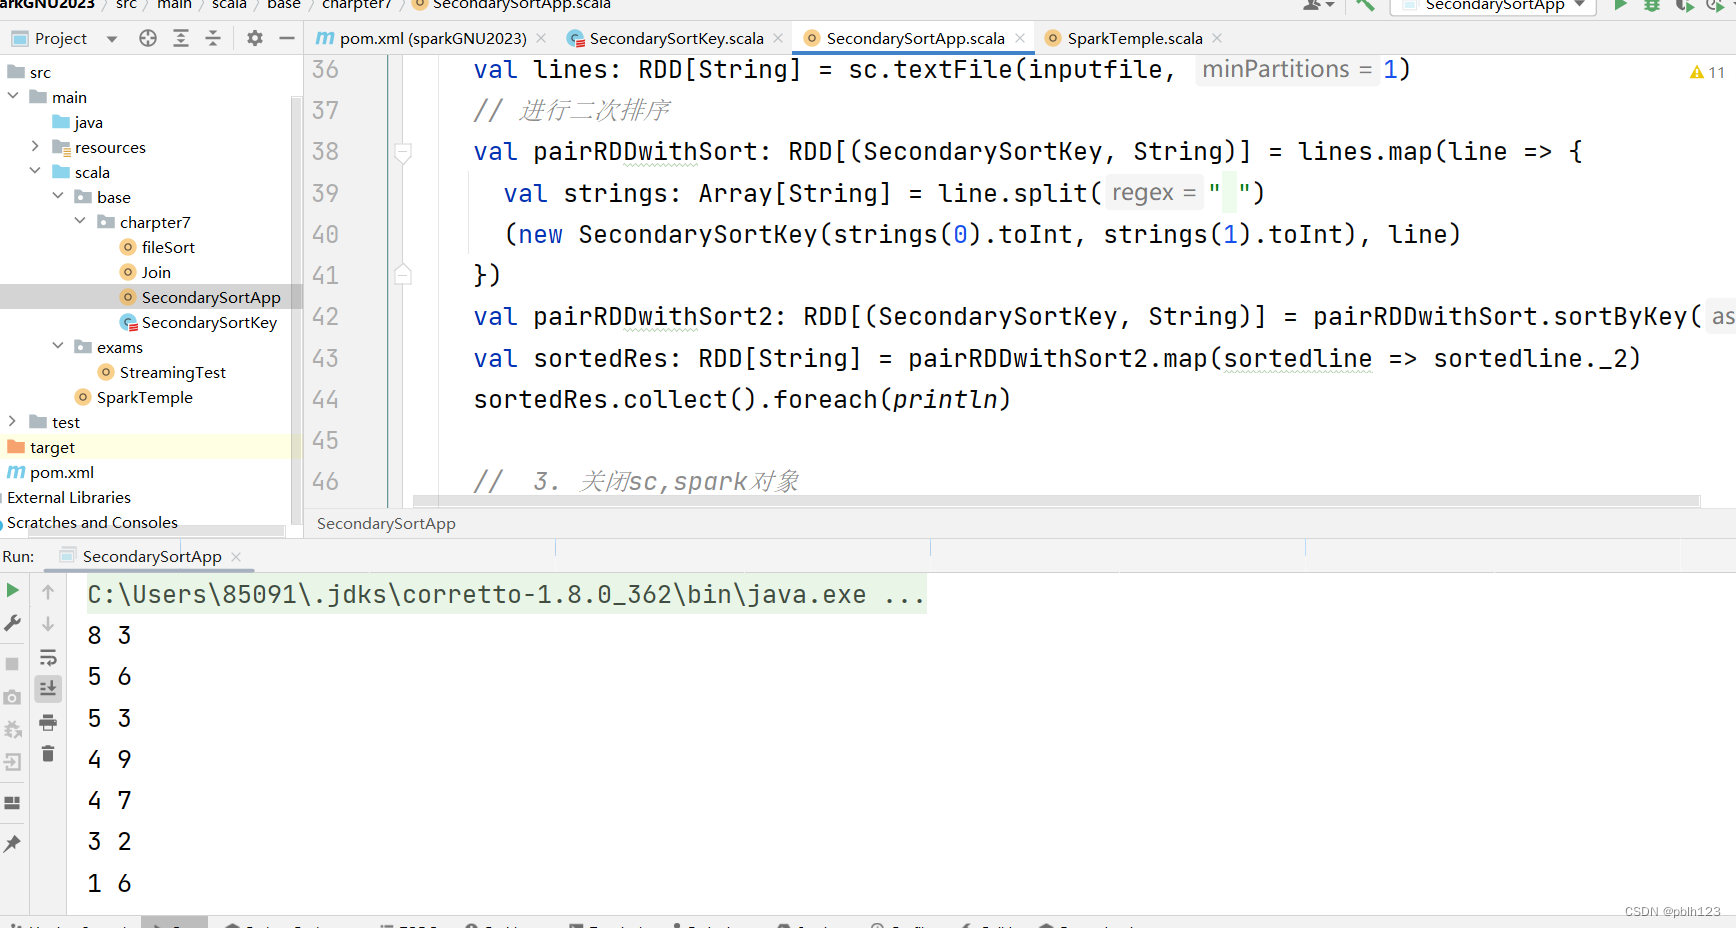Click the green build hammer icon

(x=1365, y=5)
